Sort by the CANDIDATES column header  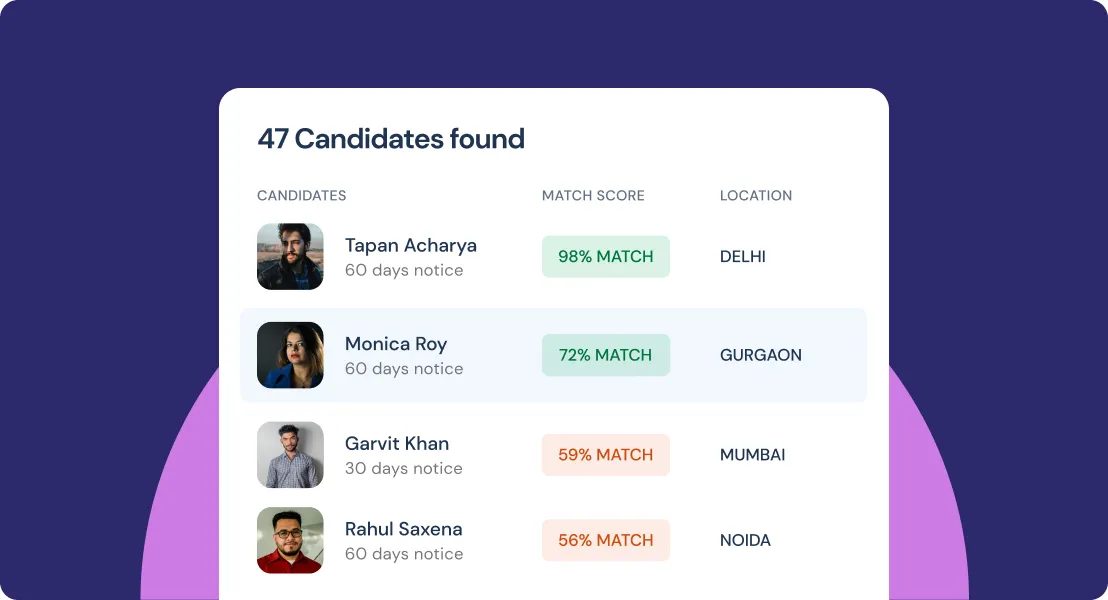[x=301, y=196]
